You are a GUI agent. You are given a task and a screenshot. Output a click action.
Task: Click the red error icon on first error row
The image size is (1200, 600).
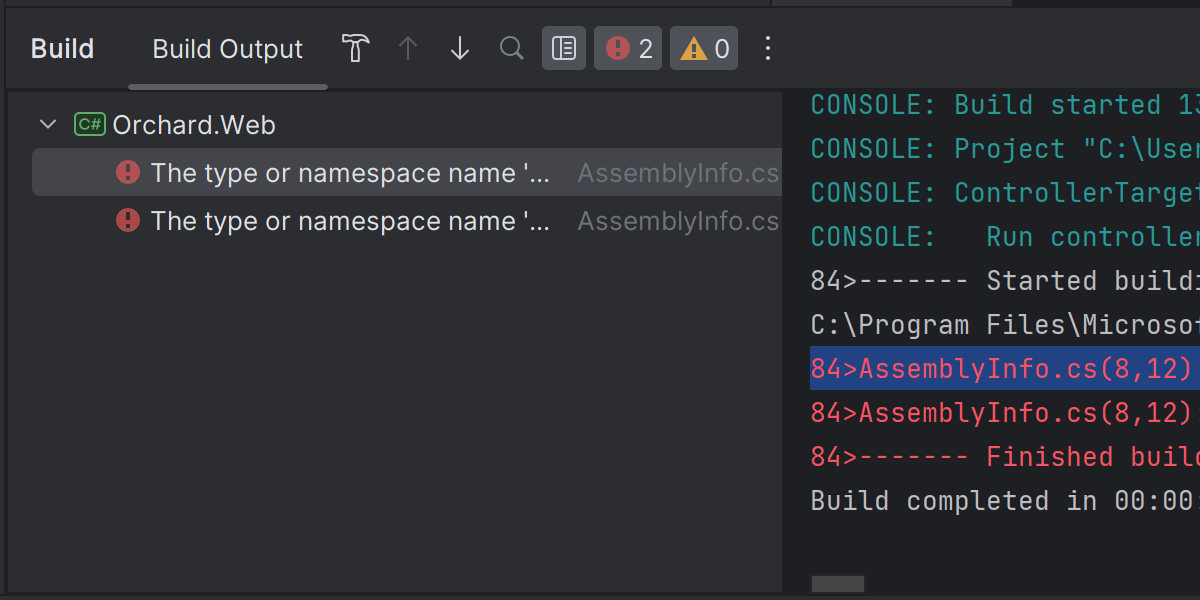128,173
